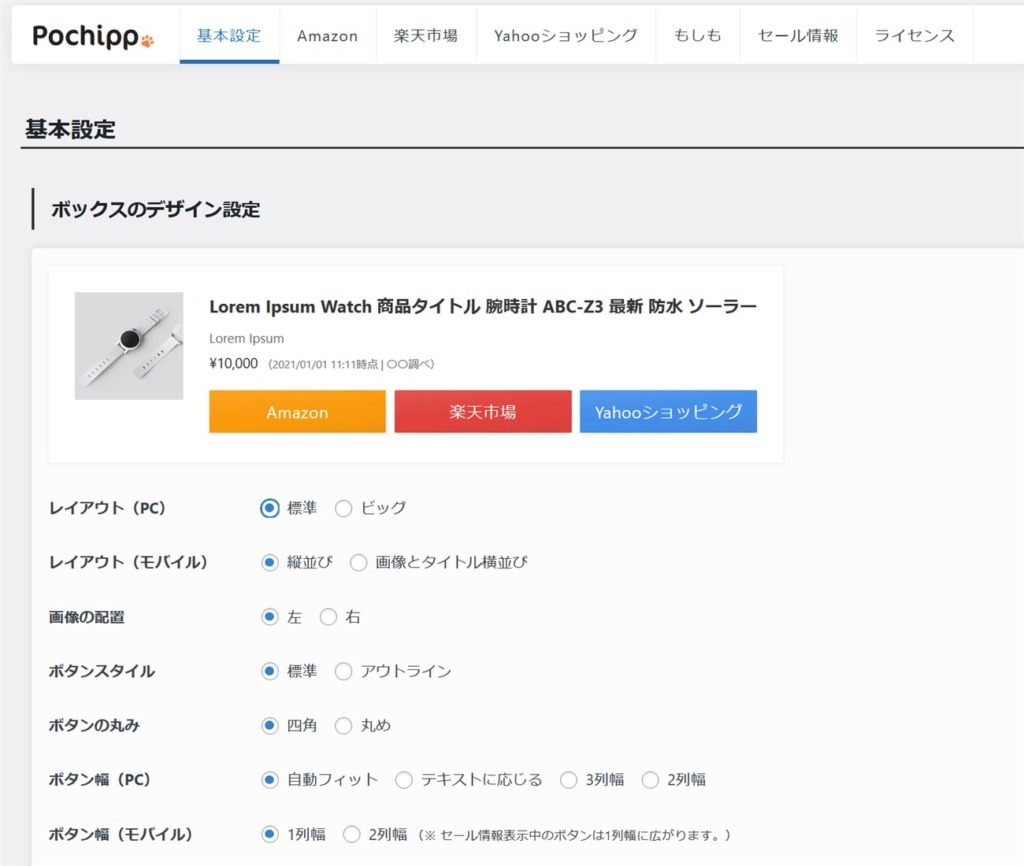Image resolution: width=1024 pixels, height=866 pixels.
Task: Open the 楽天市場 tab
Action: pos(426,36)
